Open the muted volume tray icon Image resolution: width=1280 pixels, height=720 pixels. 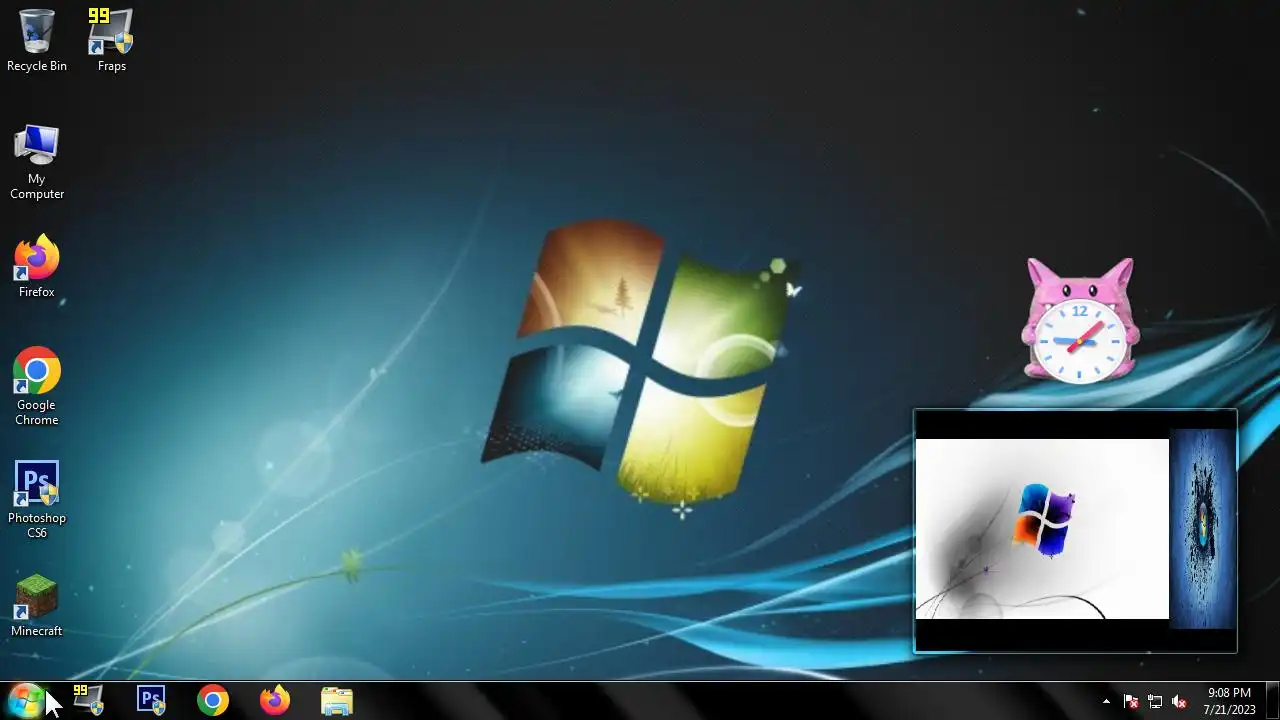[x=1179, y=701]
